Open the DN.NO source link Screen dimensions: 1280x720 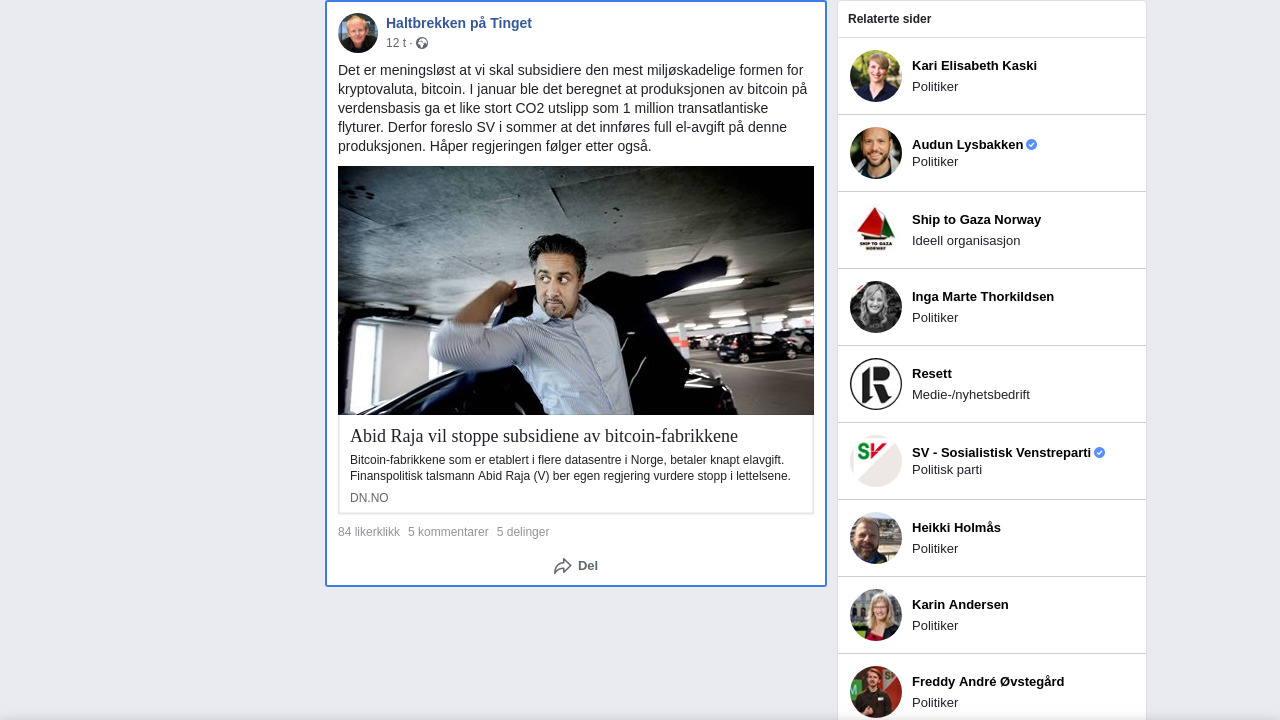point(369,498)
